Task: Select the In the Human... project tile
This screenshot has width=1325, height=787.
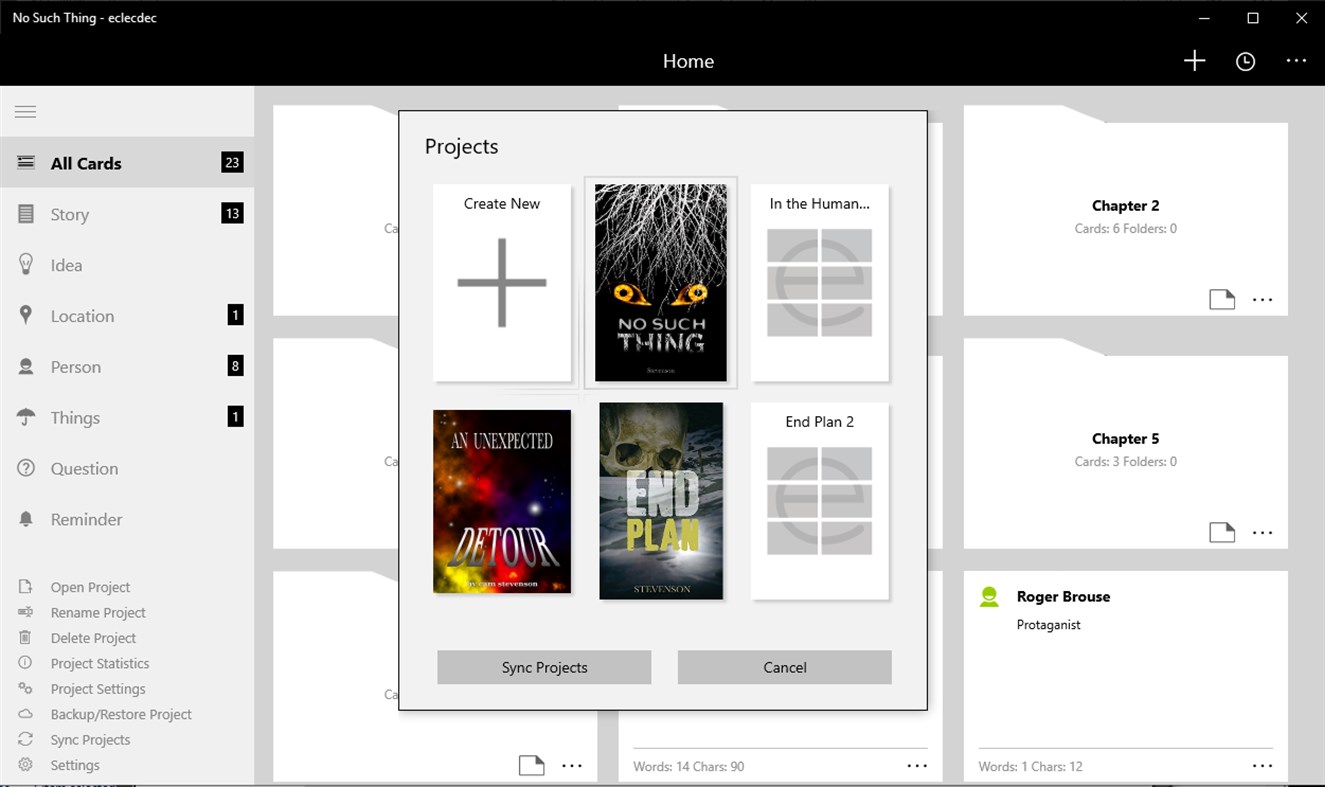Action: coord(820,283)
